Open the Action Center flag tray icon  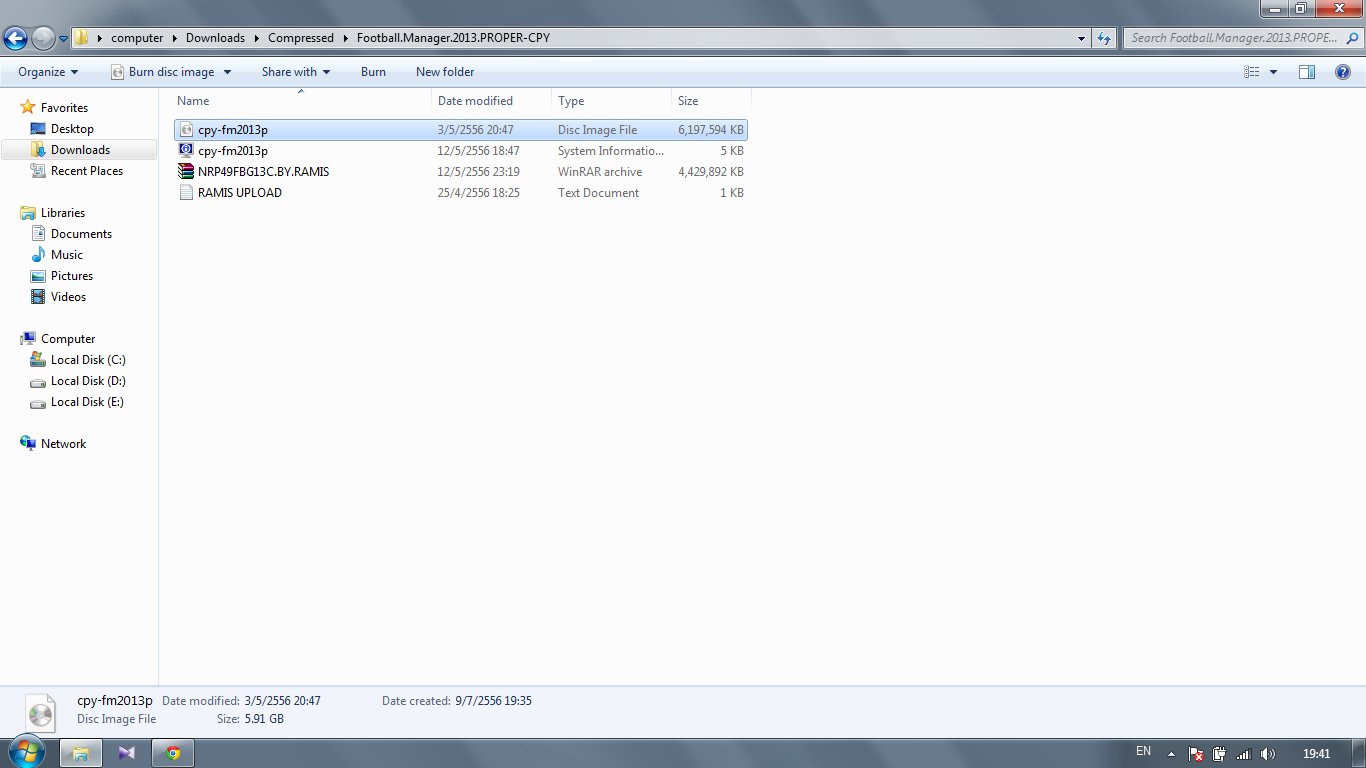tap(1196, 754)
